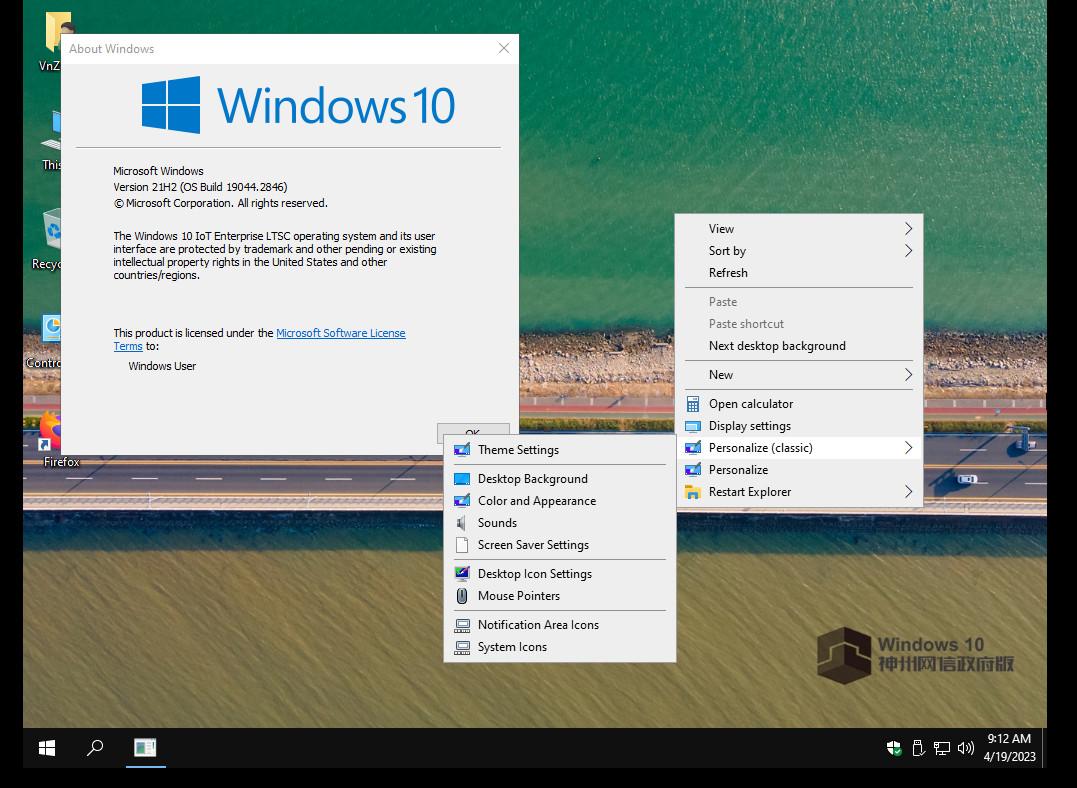This screenshot has width=1077, height=788.
Task: Choose System Icons entry
Action: point(560,647)
